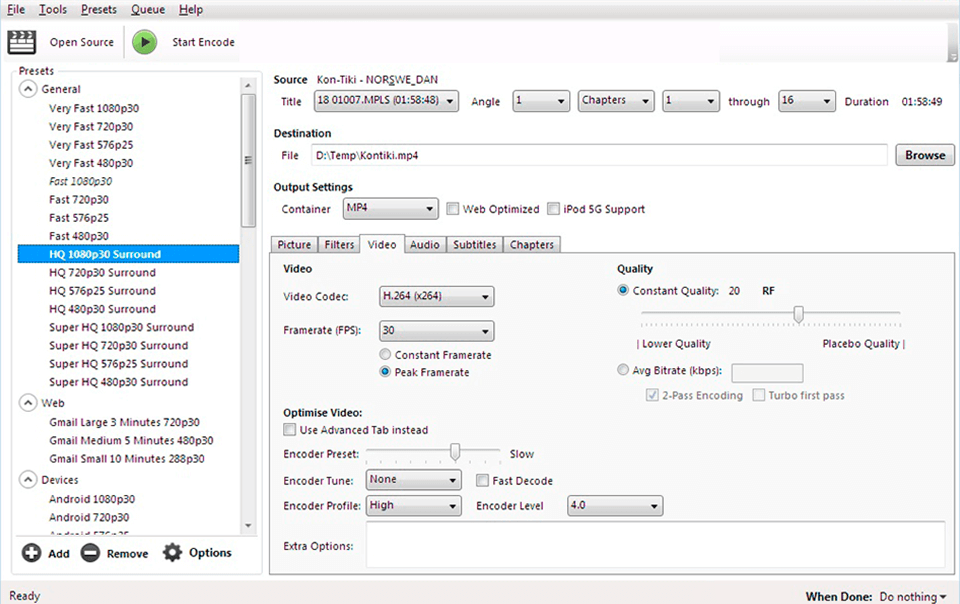
Task: Click the Open Source film reel icon
Action: point(22,42)
